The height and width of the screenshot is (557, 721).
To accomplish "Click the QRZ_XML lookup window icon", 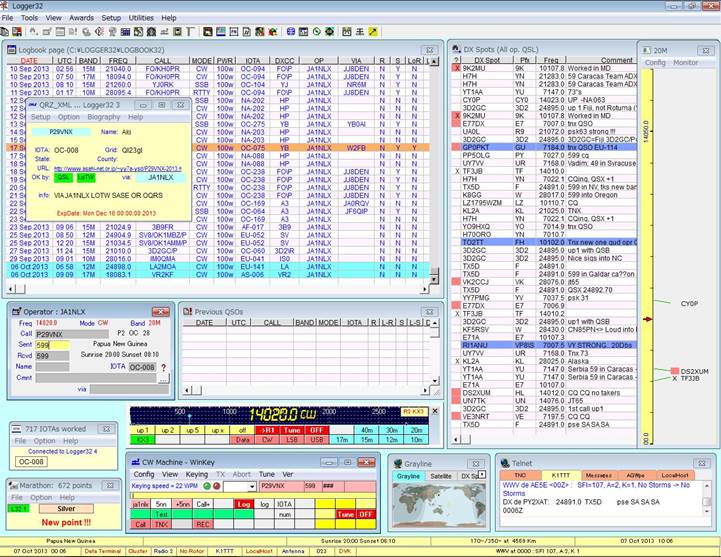I will coord(33,105).
